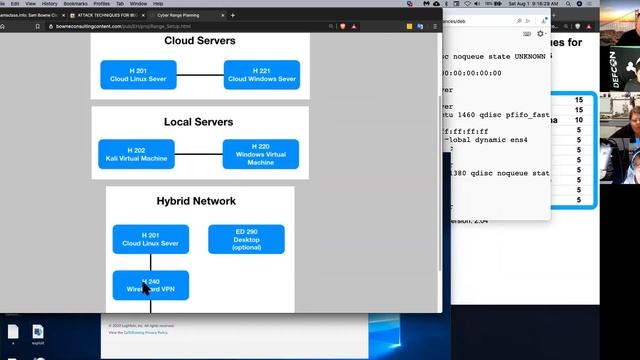This screenshot has width=640, height=360.
Task: Click the H 220 Windows Virtual Machine box
Action: [x=260, y=154]
